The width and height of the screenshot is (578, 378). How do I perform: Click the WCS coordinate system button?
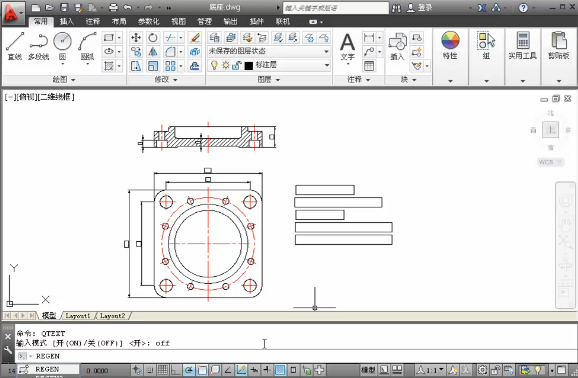pos(550,162)
